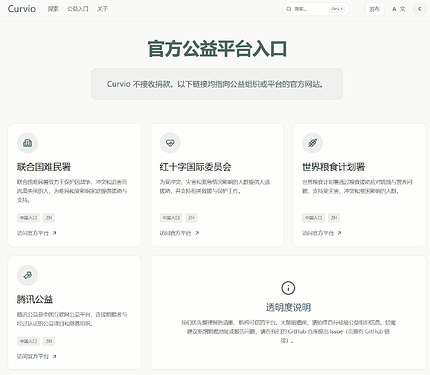Visit official platform link for 红十字国际委员会
430x375 pixels.
(179, 233)
